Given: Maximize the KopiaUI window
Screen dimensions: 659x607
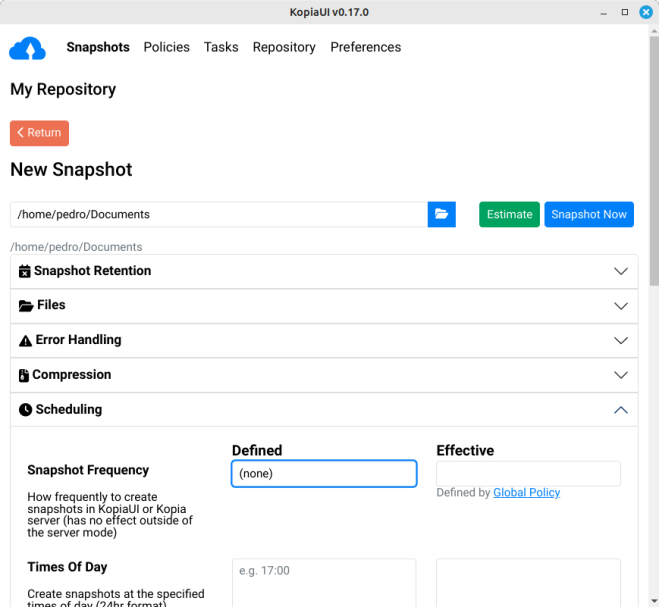Looking at the screenshot, I should (625, 12).
